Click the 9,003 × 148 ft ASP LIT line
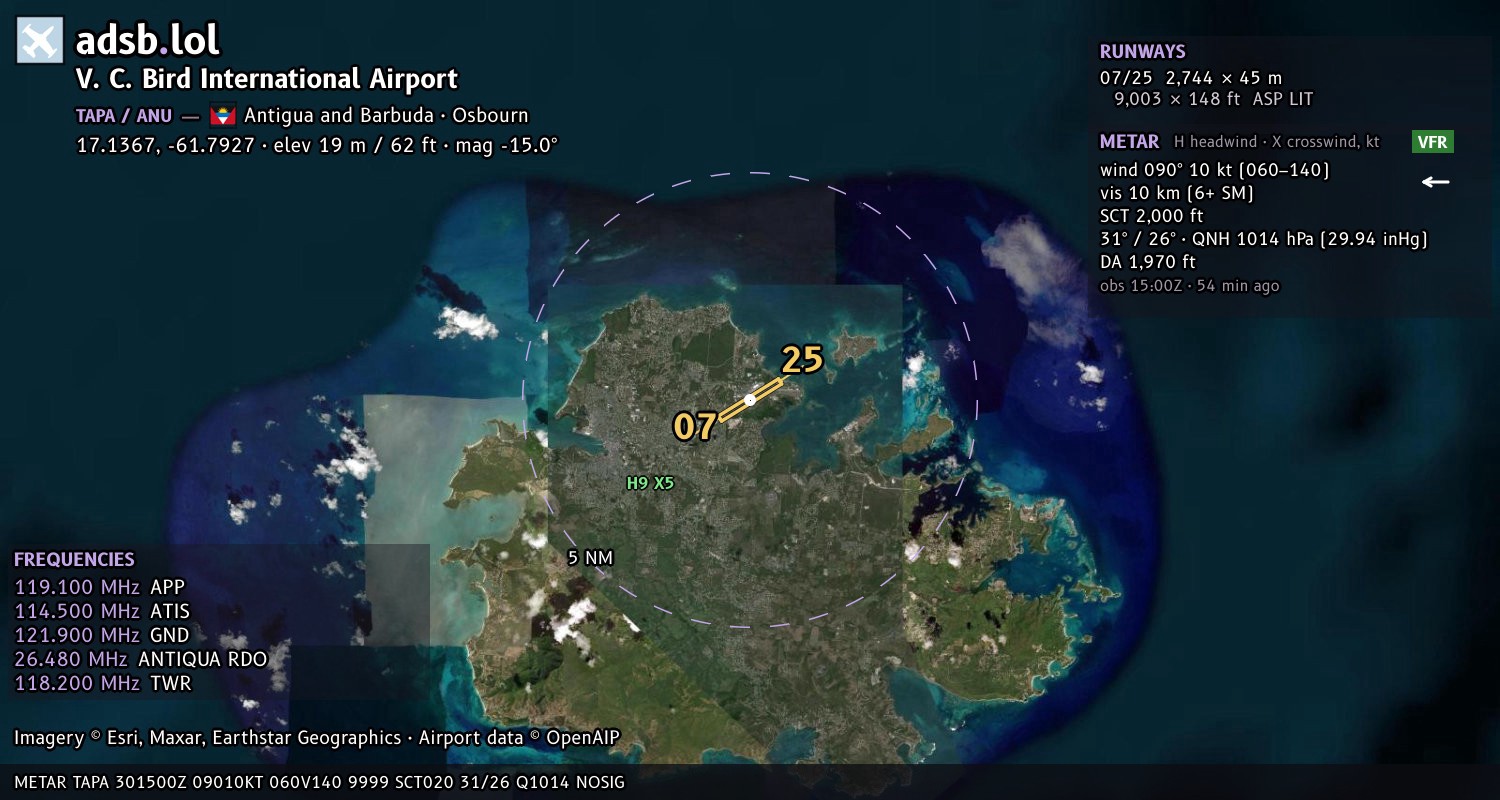This screenshot has height=800, width=1500. pyautogui.click(x=1213, y=99)
